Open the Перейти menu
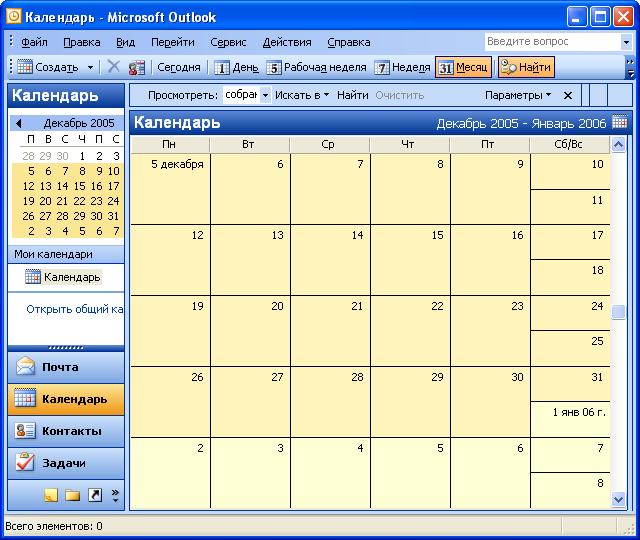The height and width of the screenshot is (540, 640). pos(173,42)
